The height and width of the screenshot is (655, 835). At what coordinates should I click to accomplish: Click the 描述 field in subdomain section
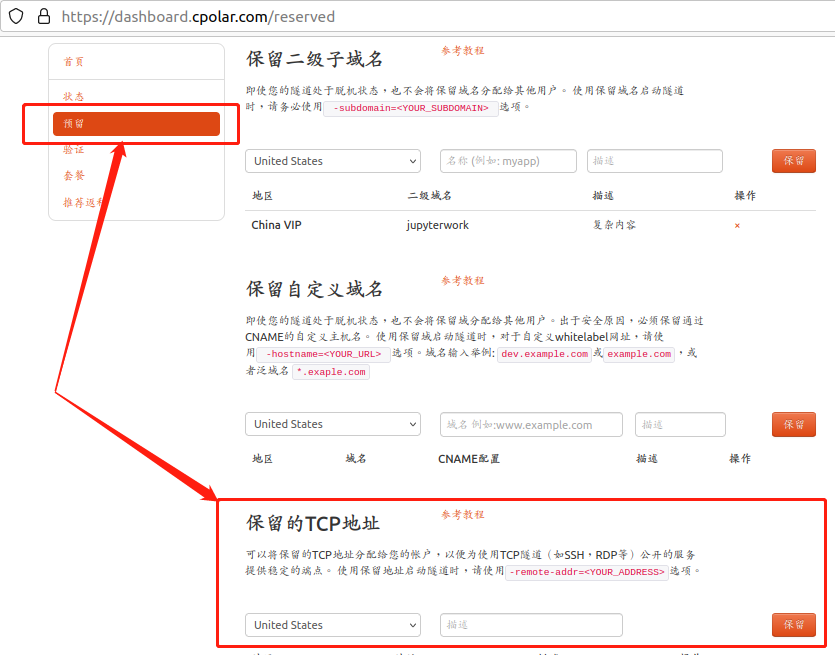654,161
